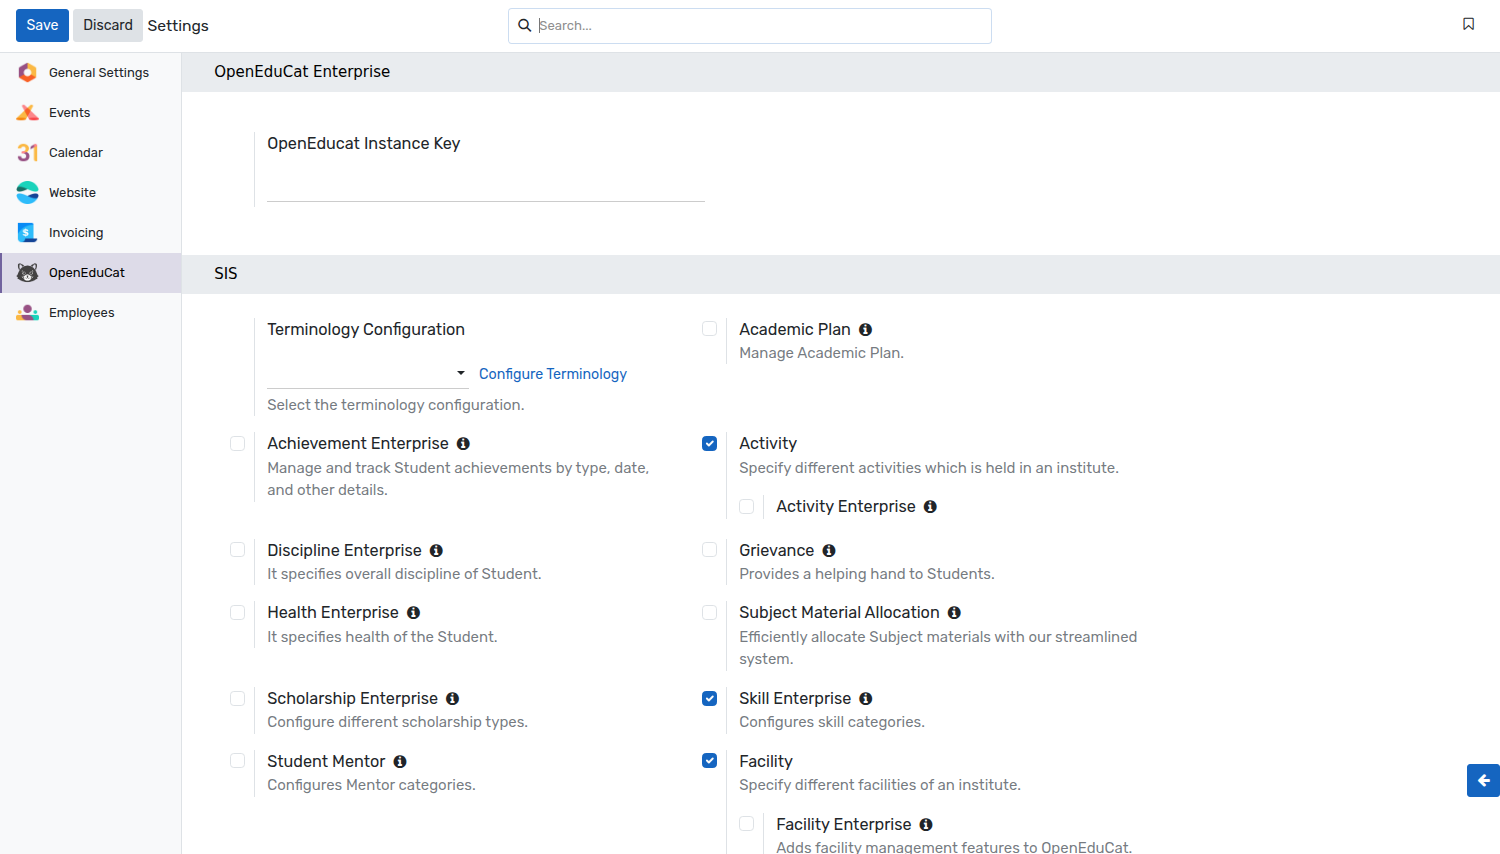The width and height of the screenshot is (1500, 854).
Task: Enable the Grievance checkbox
Action: 710,550
